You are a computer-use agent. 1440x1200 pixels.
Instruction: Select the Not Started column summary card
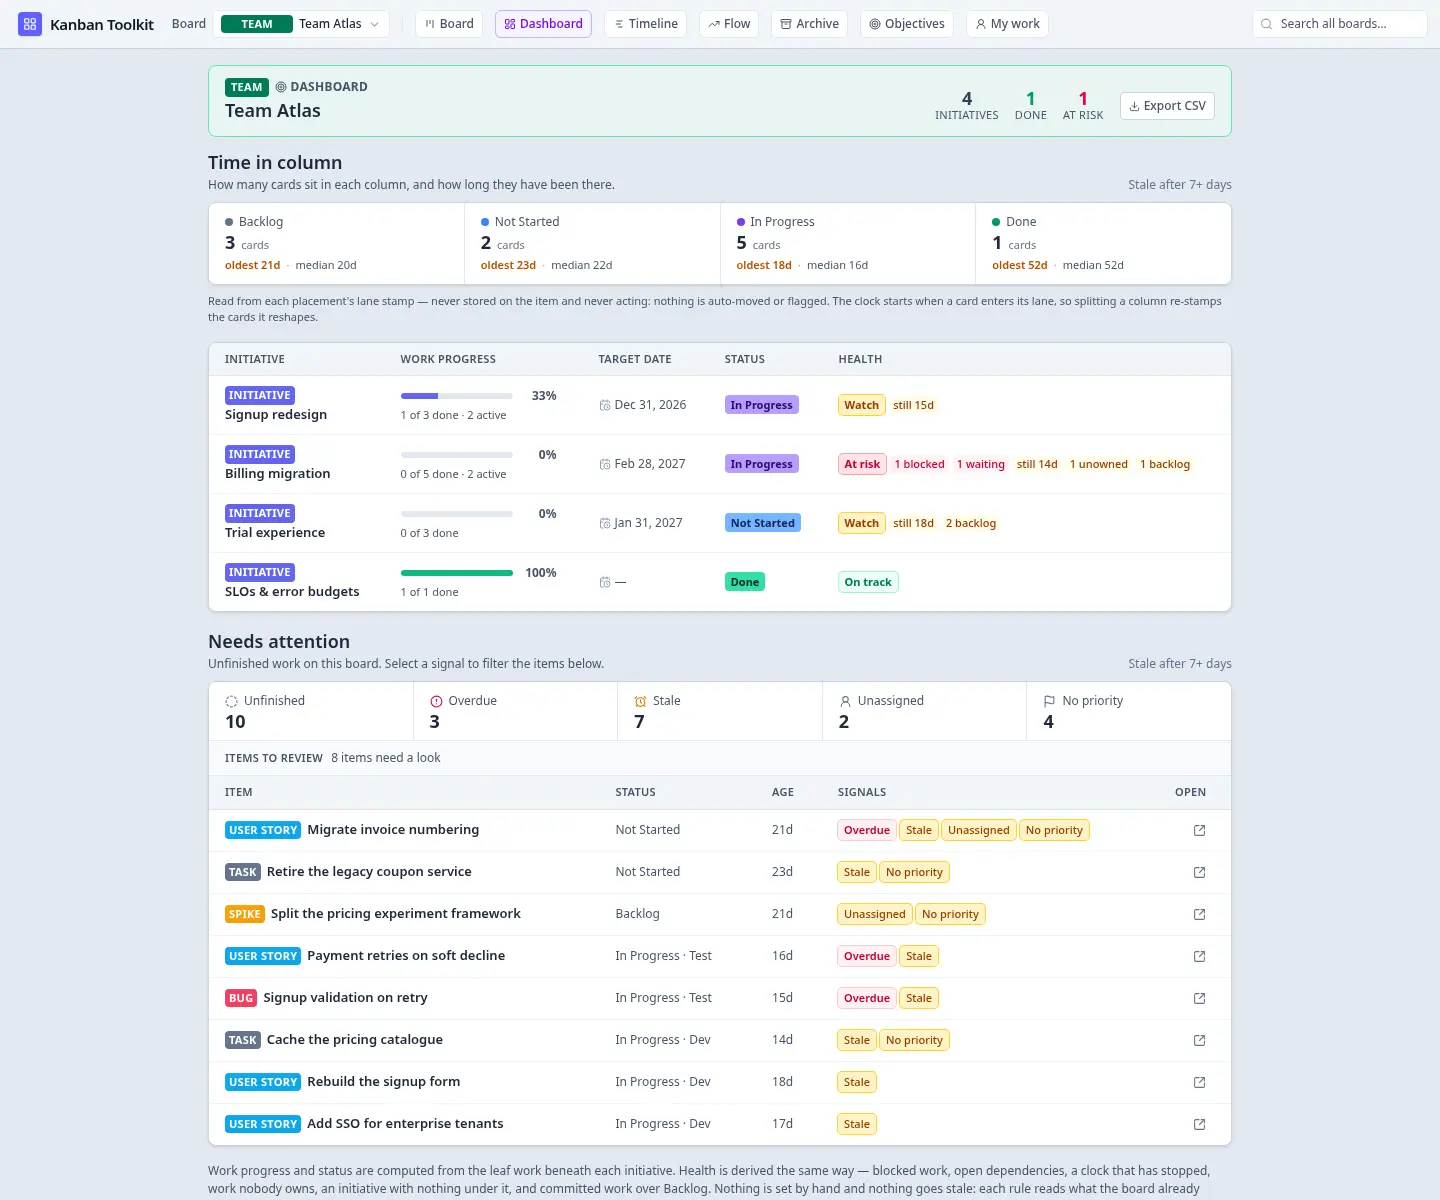(592, 244)
